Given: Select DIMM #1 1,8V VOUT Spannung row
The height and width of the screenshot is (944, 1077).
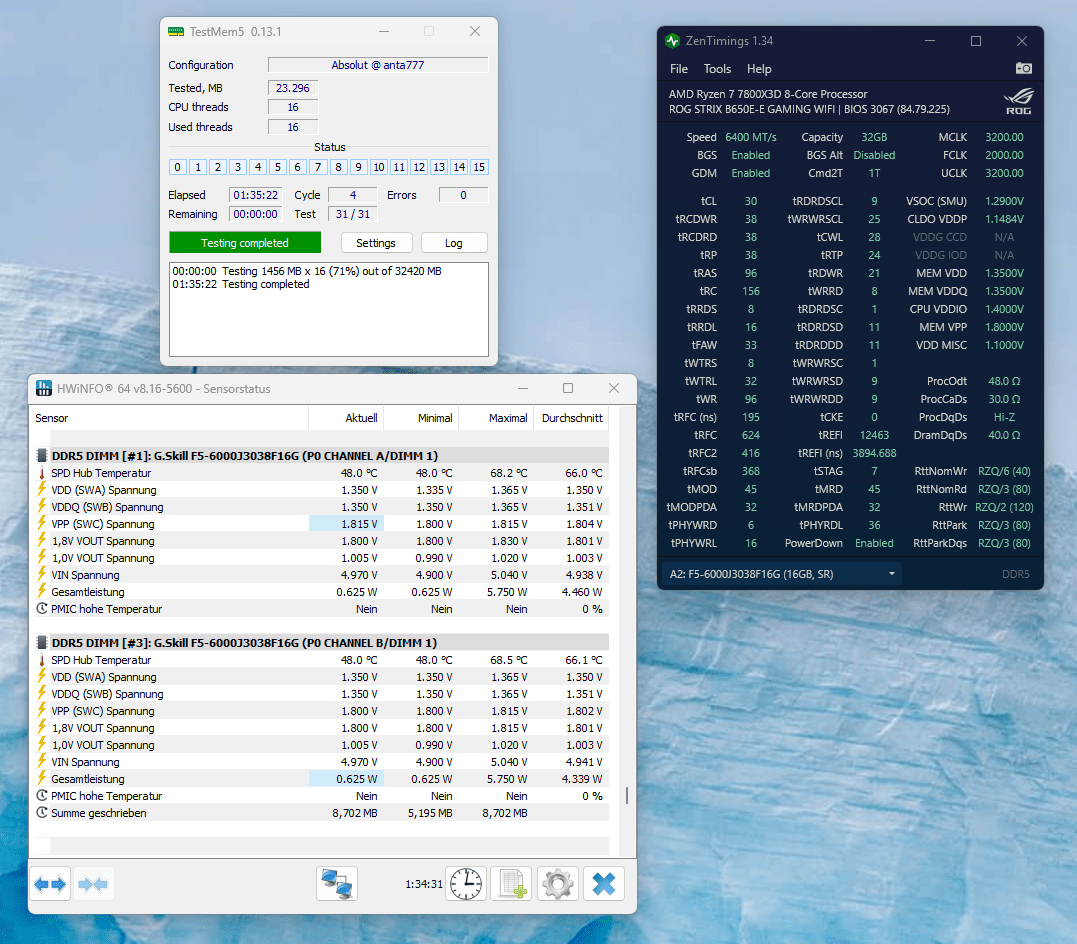Looking at the screenshot, I should point(321,541).
